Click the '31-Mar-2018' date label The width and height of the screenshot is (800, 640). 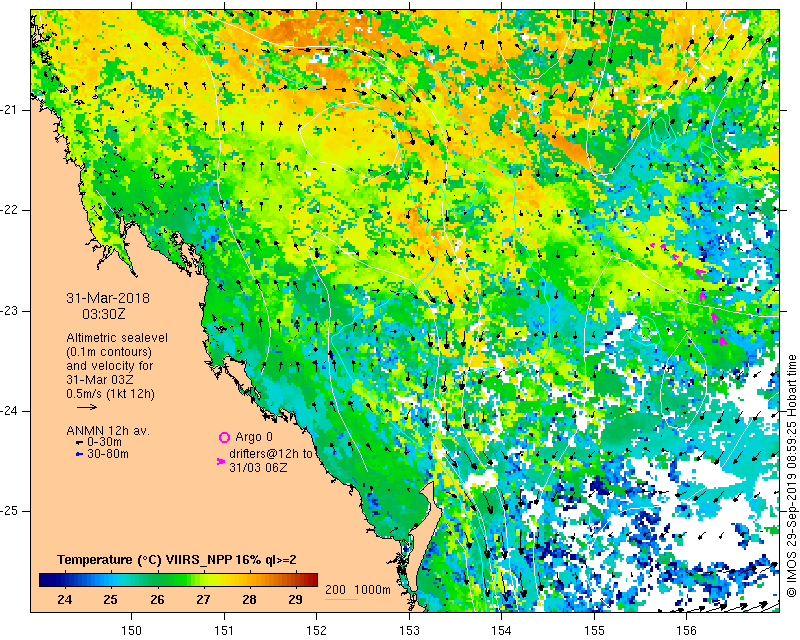pyautogui.click(x=108, y=298)
